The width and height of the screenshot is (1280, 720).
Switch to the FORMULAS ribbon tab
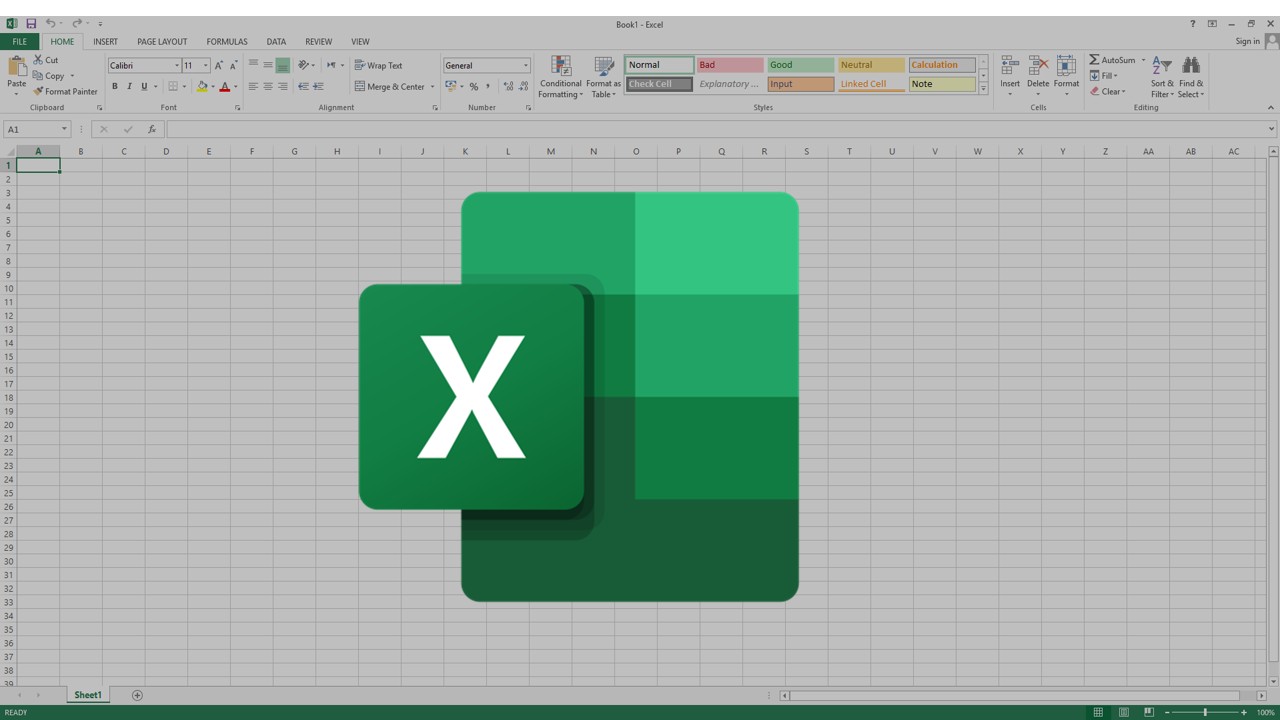[x=226, y=41]
